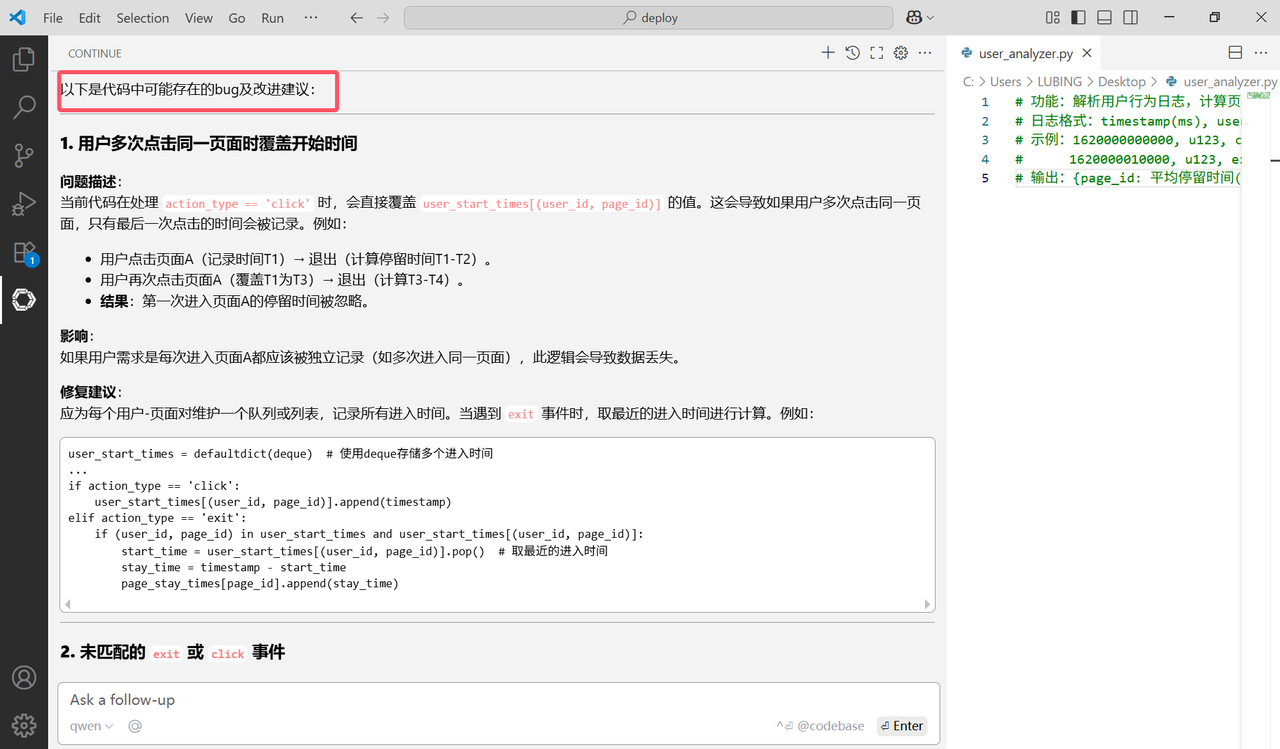Open the Selection menu

[x=143, y=18]
